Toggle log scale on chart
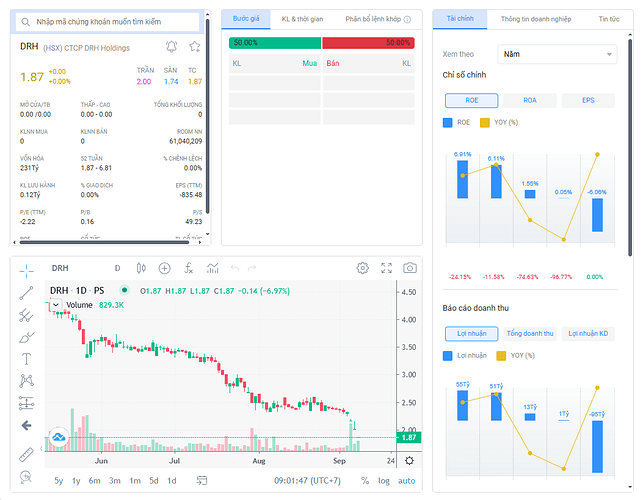 coord(384,480)
